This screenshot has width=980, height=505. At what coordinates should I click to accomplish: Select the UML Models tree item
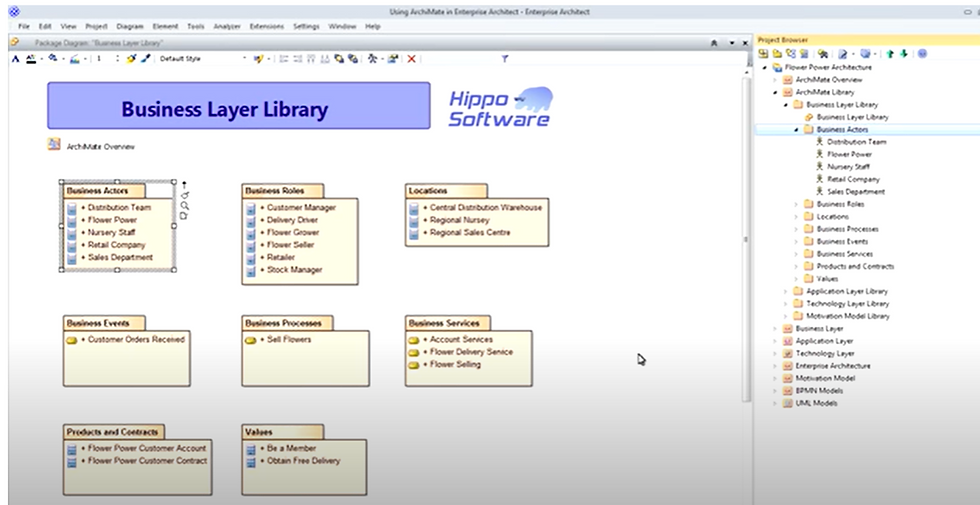click(816, 403)
